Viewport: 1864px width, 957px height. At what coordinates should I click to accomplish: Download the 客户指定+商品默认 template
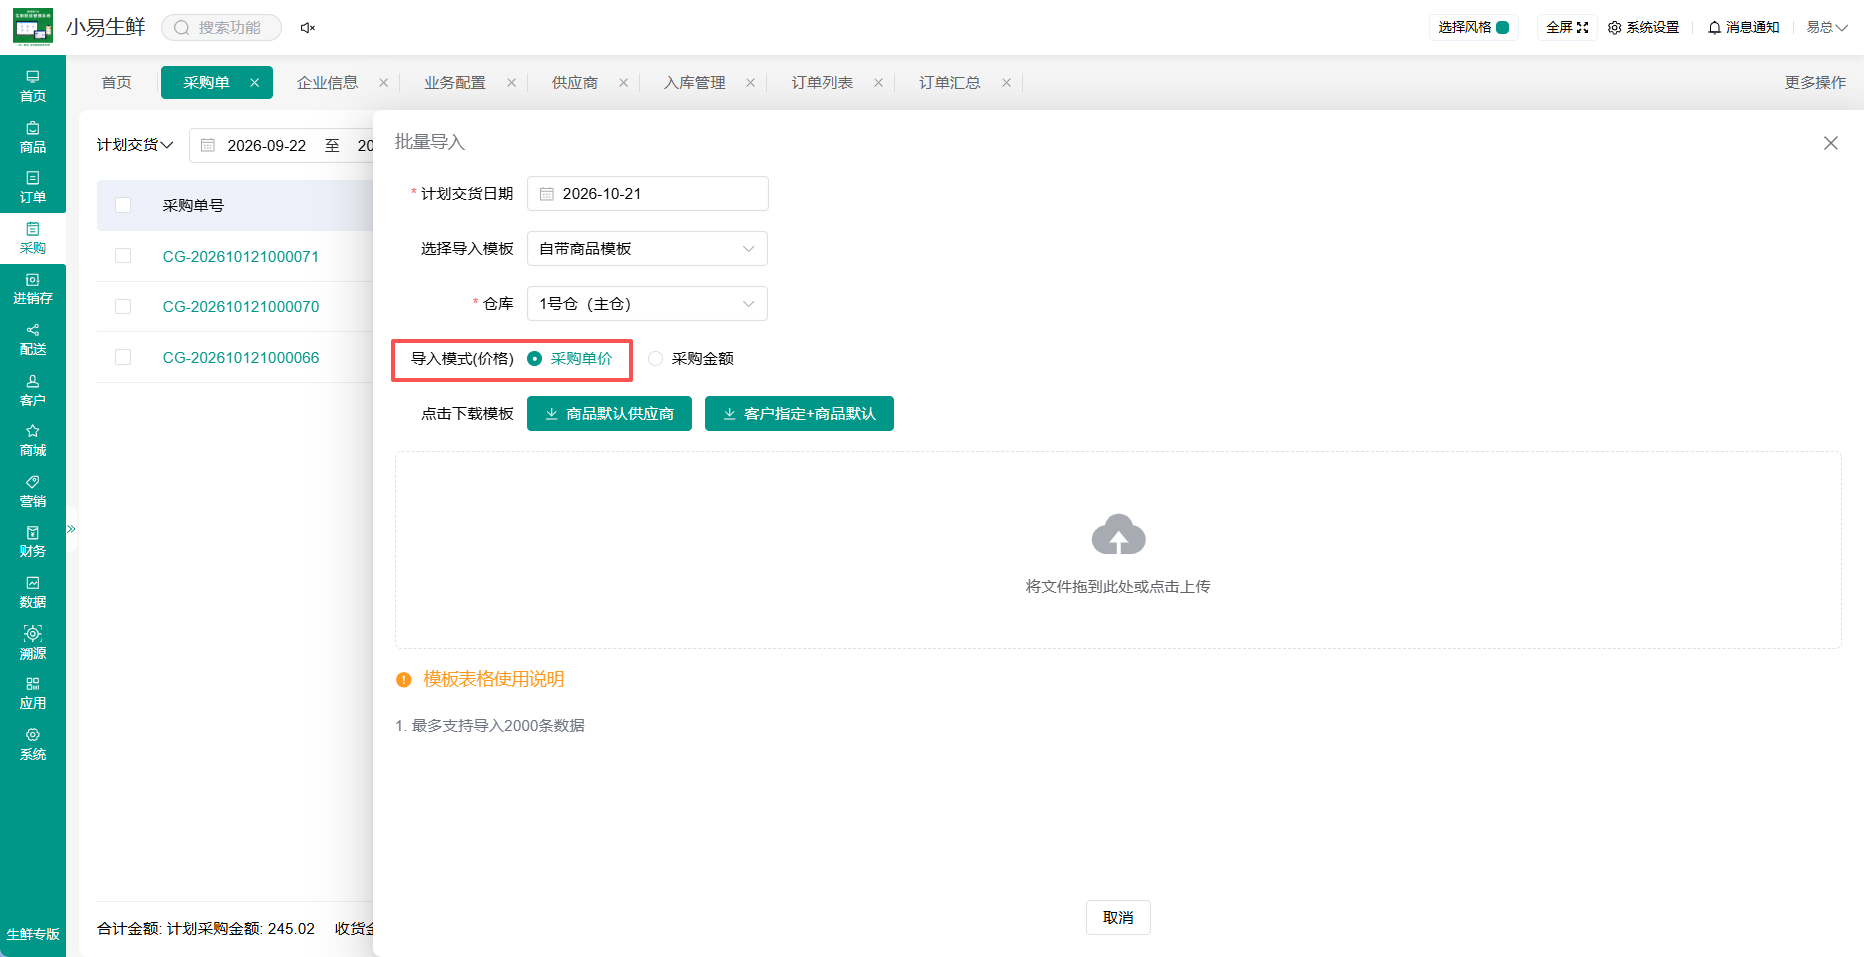[x=799, y=413]
